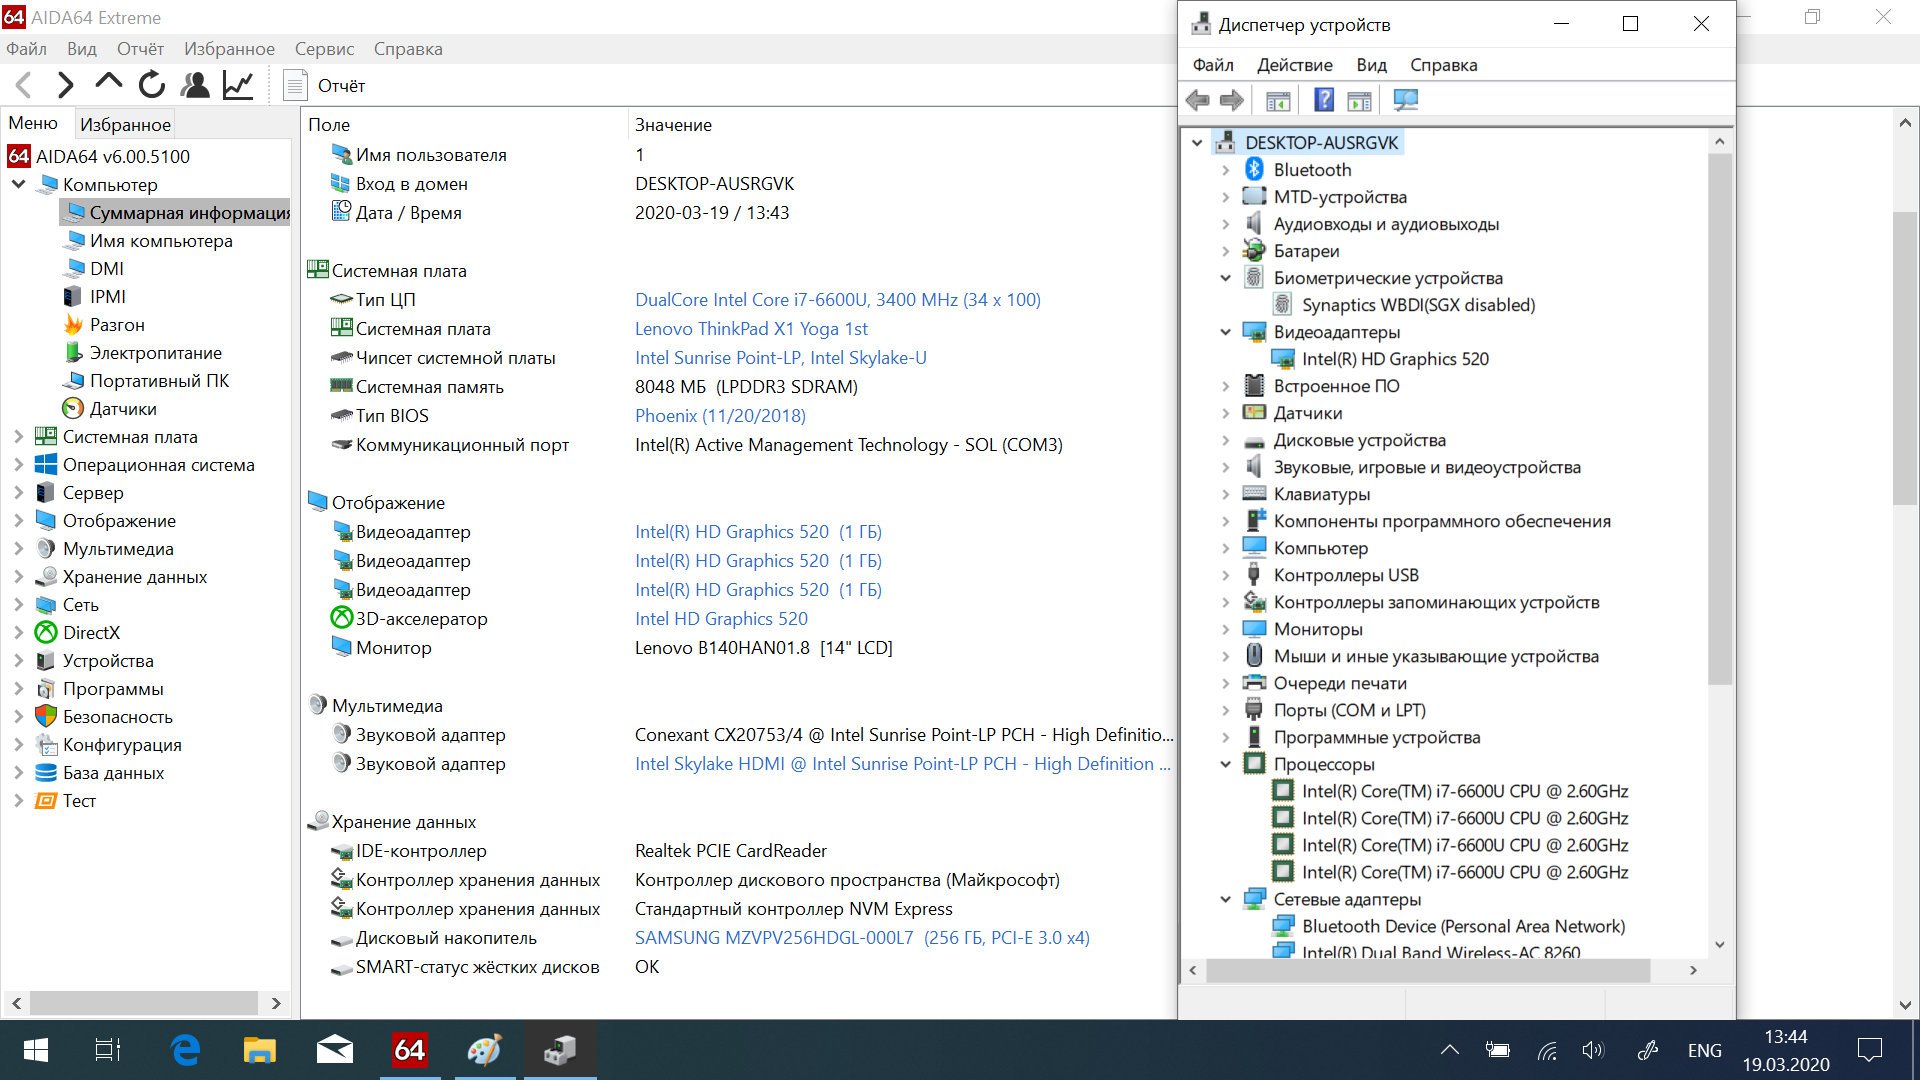Expand Bluetooth node in Device Manager
The height and width of the screenshot is (1080, 1920).
[x=1226, y=170]
